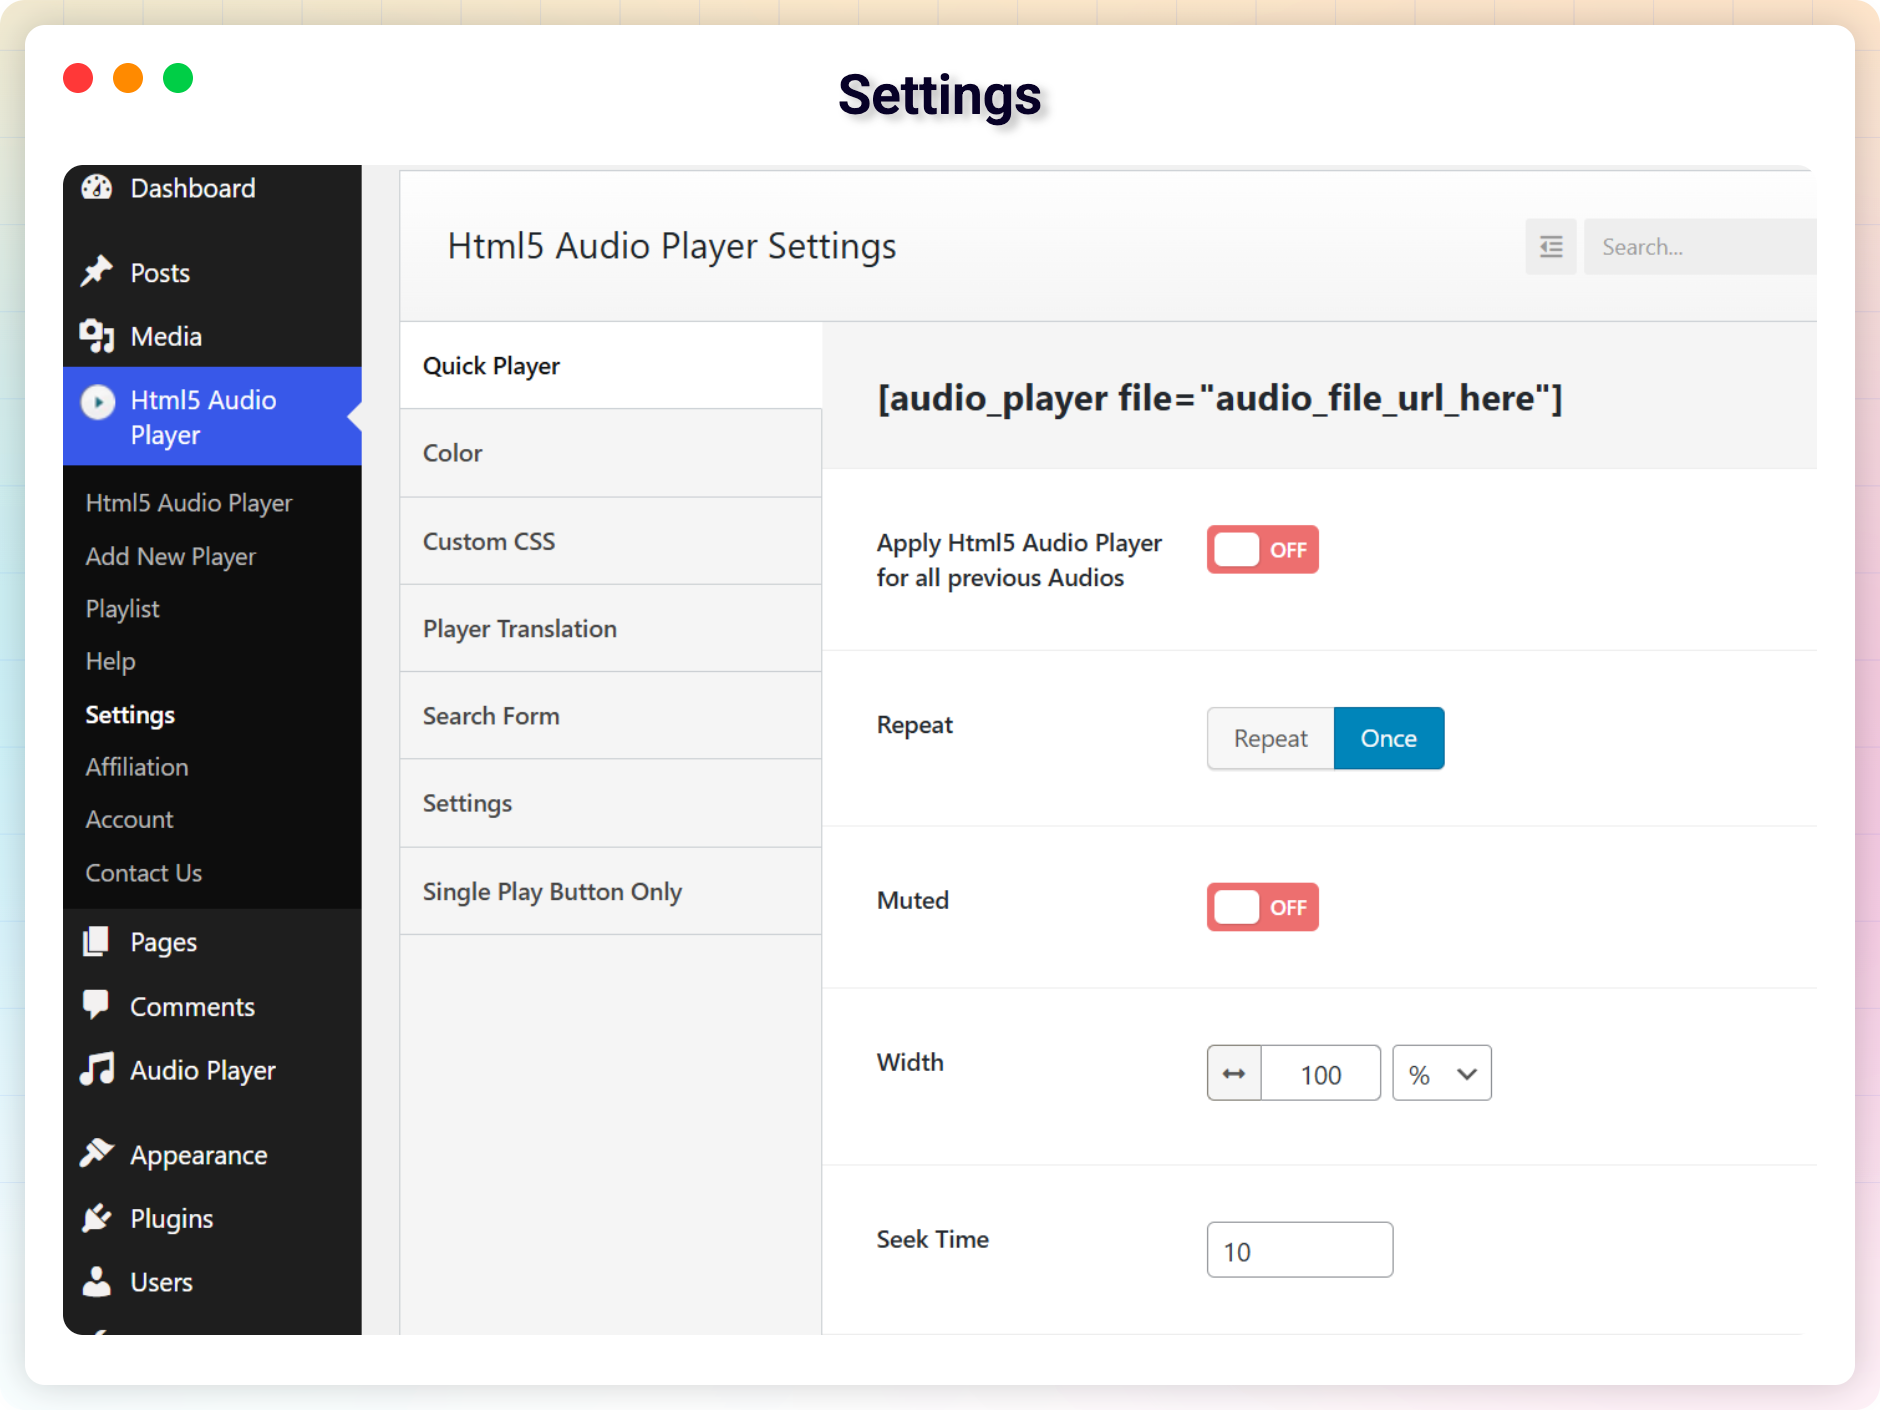Open the Account submenu link
1880x1410 pixels.
point(129,819)
